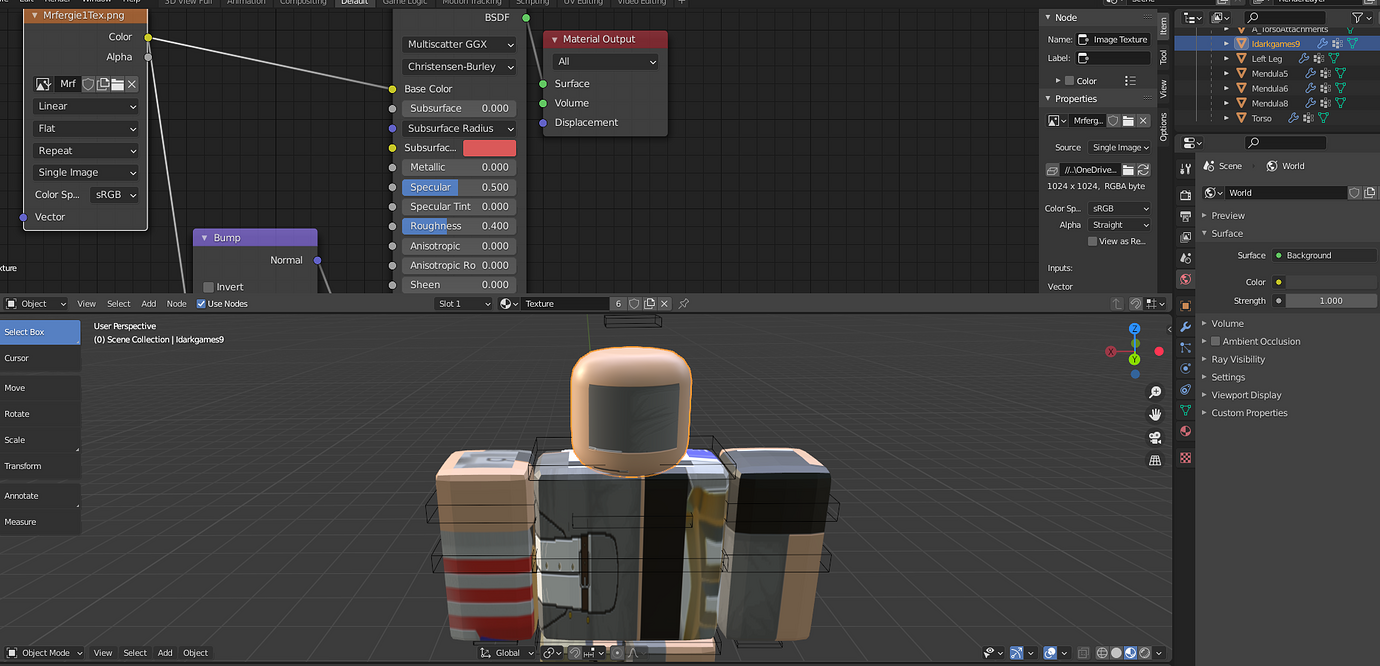Image resolution: width=1380 pixels, height=666 pixels.
Task: Open the Render properties tab icon
Action: 1185,195
